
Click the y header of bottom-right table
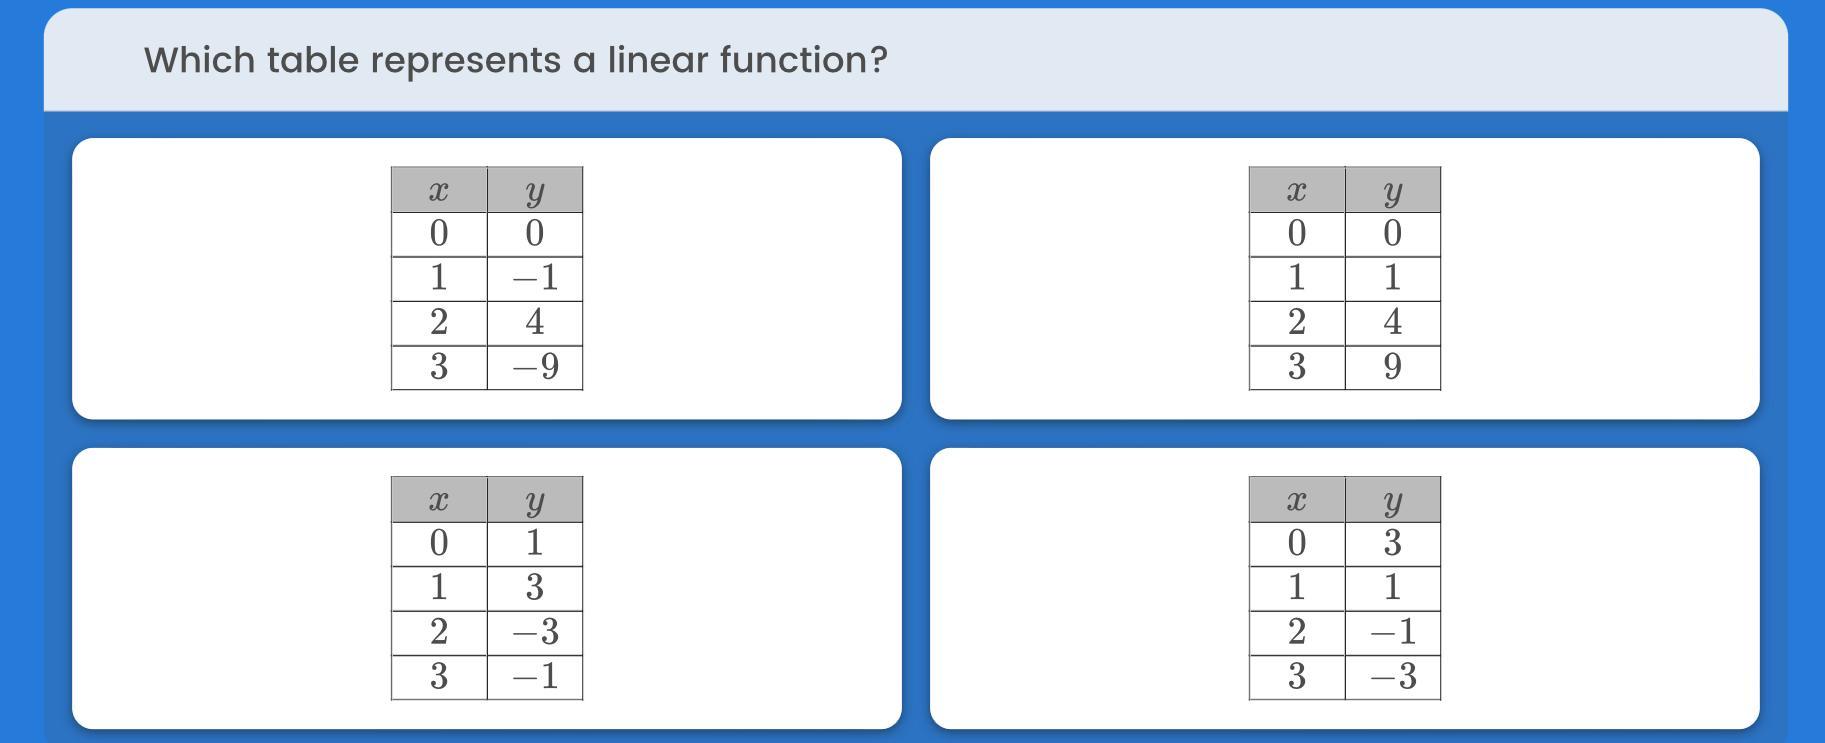coord(1392,500)
